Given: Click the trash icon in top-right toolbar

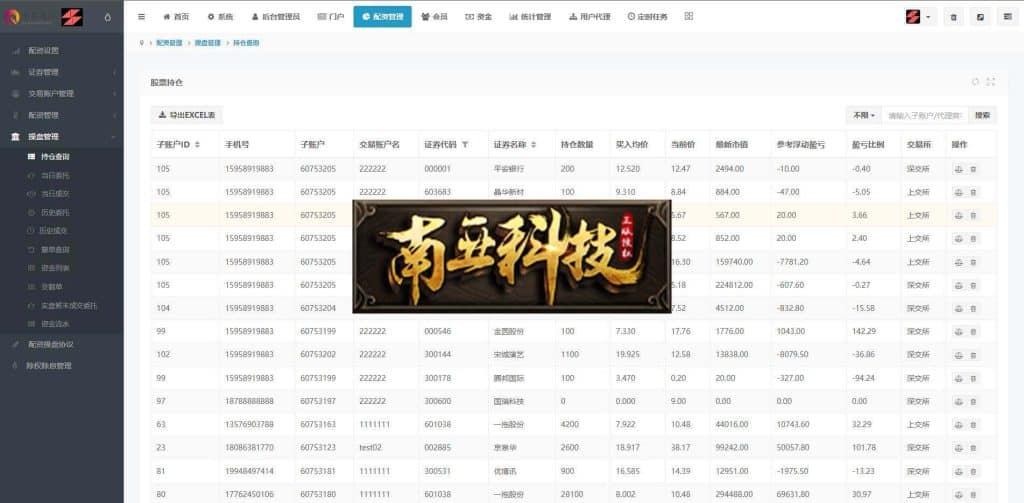Looking at the screenshot, I should click(x=953, y=18).
